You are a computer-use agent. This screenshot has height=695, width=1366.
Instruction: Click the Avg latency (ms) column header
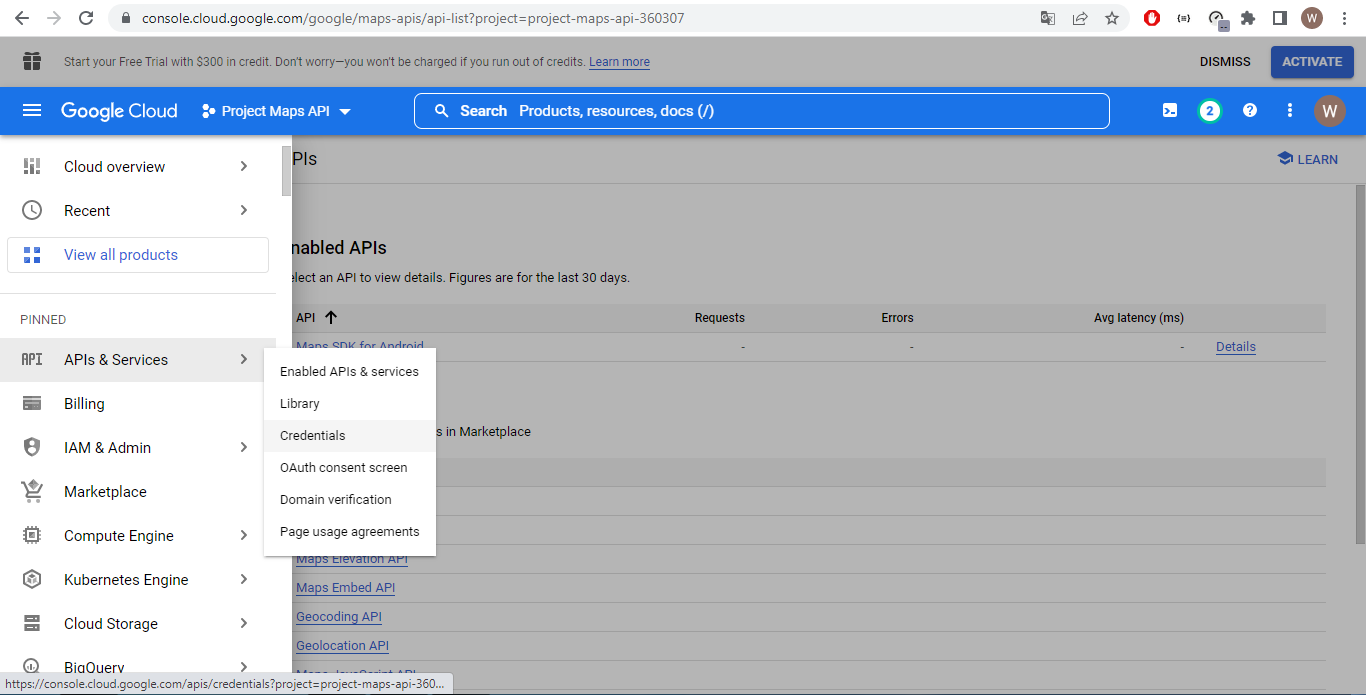click(x=1139, y=318)
